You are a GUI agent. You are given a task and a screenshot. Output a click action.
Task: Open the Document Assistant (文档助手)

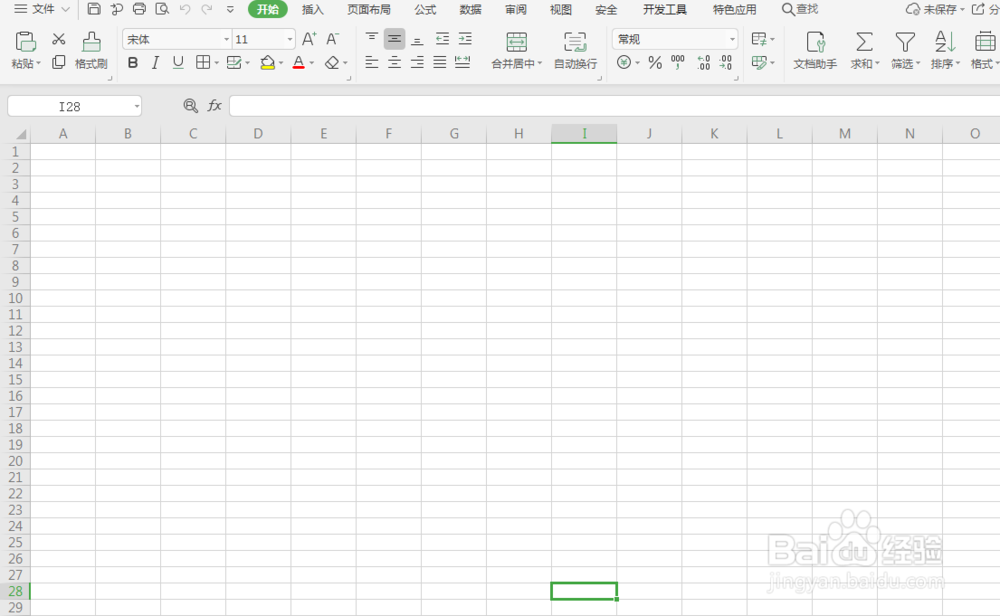click(815, 50)
